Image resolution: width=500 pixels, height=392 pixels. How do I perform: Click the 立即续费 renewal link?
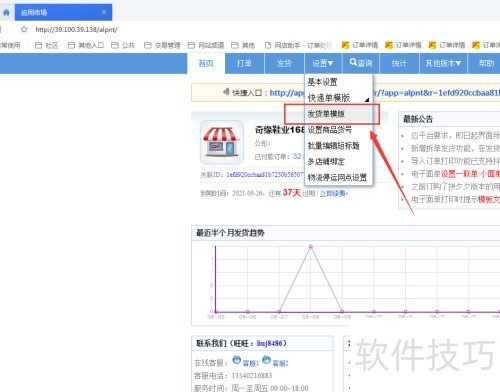[334, 193]
